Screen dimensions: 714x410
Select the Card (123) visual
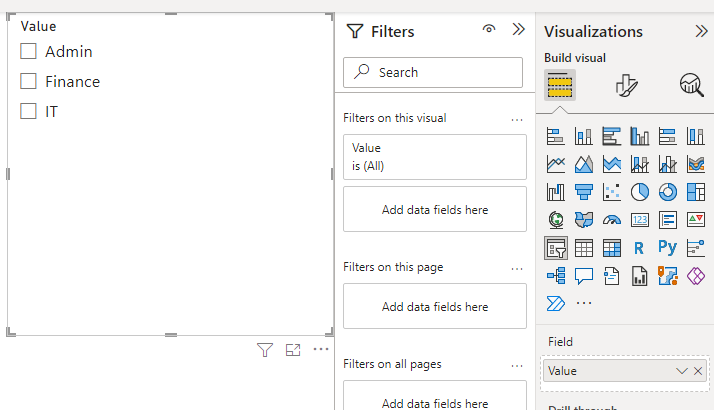(x=640, y=220)
